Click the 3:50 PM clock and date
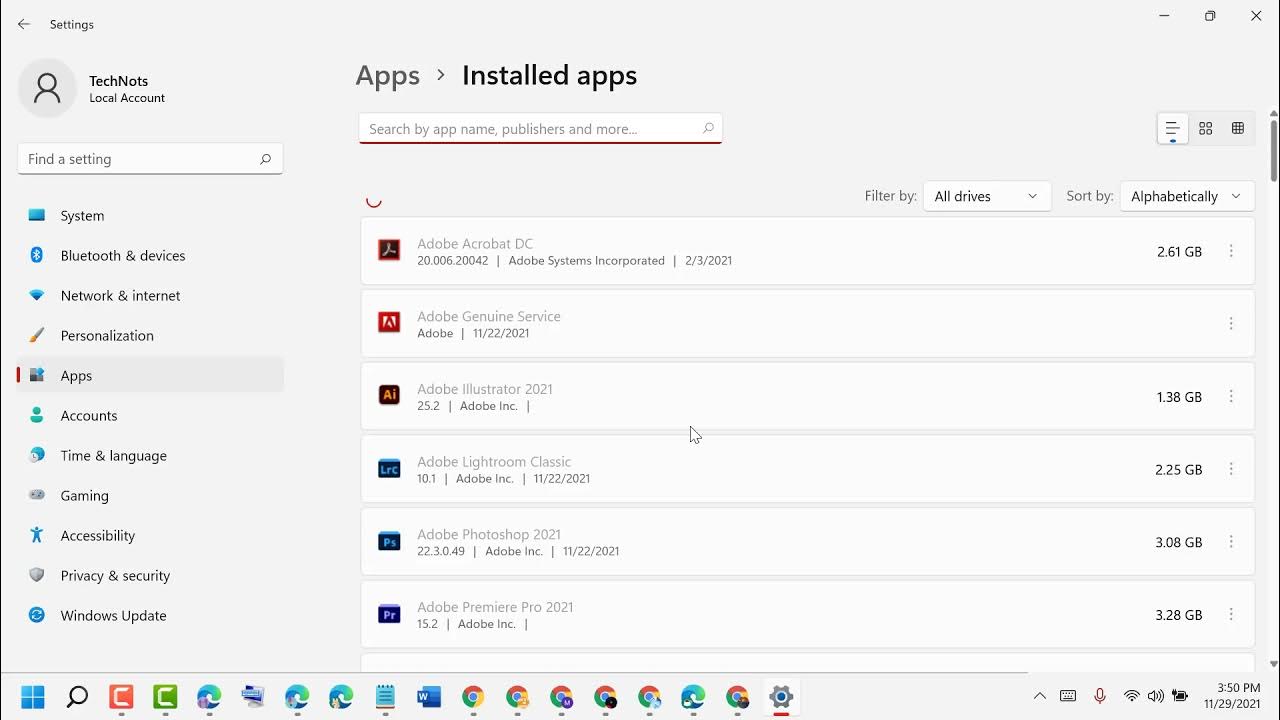Viewport: 1280px width, 720px height. tap(1233, 696)
